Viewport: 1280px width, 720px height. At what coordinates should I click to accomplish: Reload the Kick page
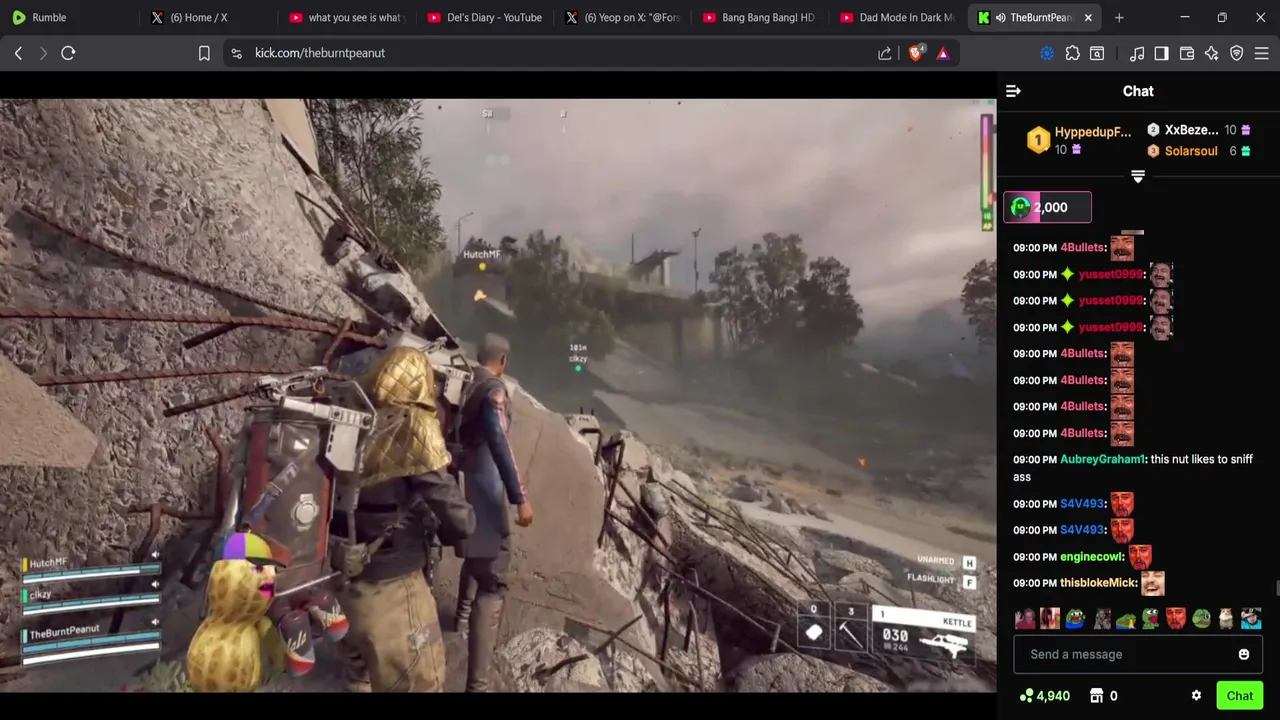(68, 53)
